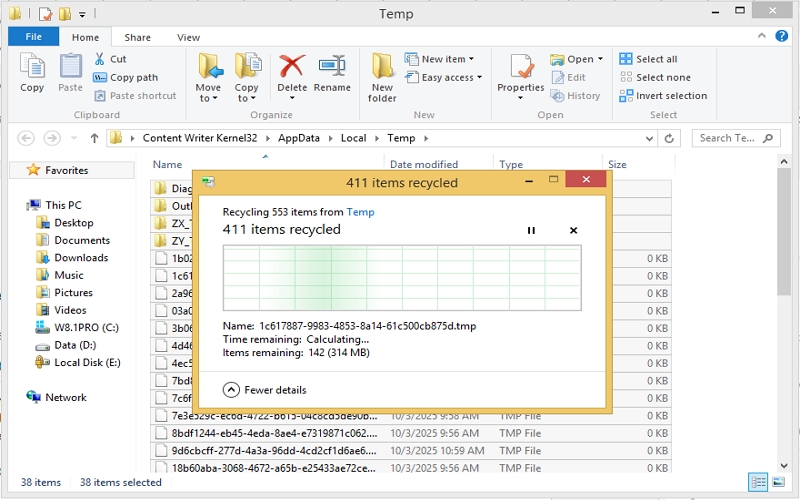Click the Delete red X icon
This screenshot has width=800, height=500.
[x=292, y=67]
